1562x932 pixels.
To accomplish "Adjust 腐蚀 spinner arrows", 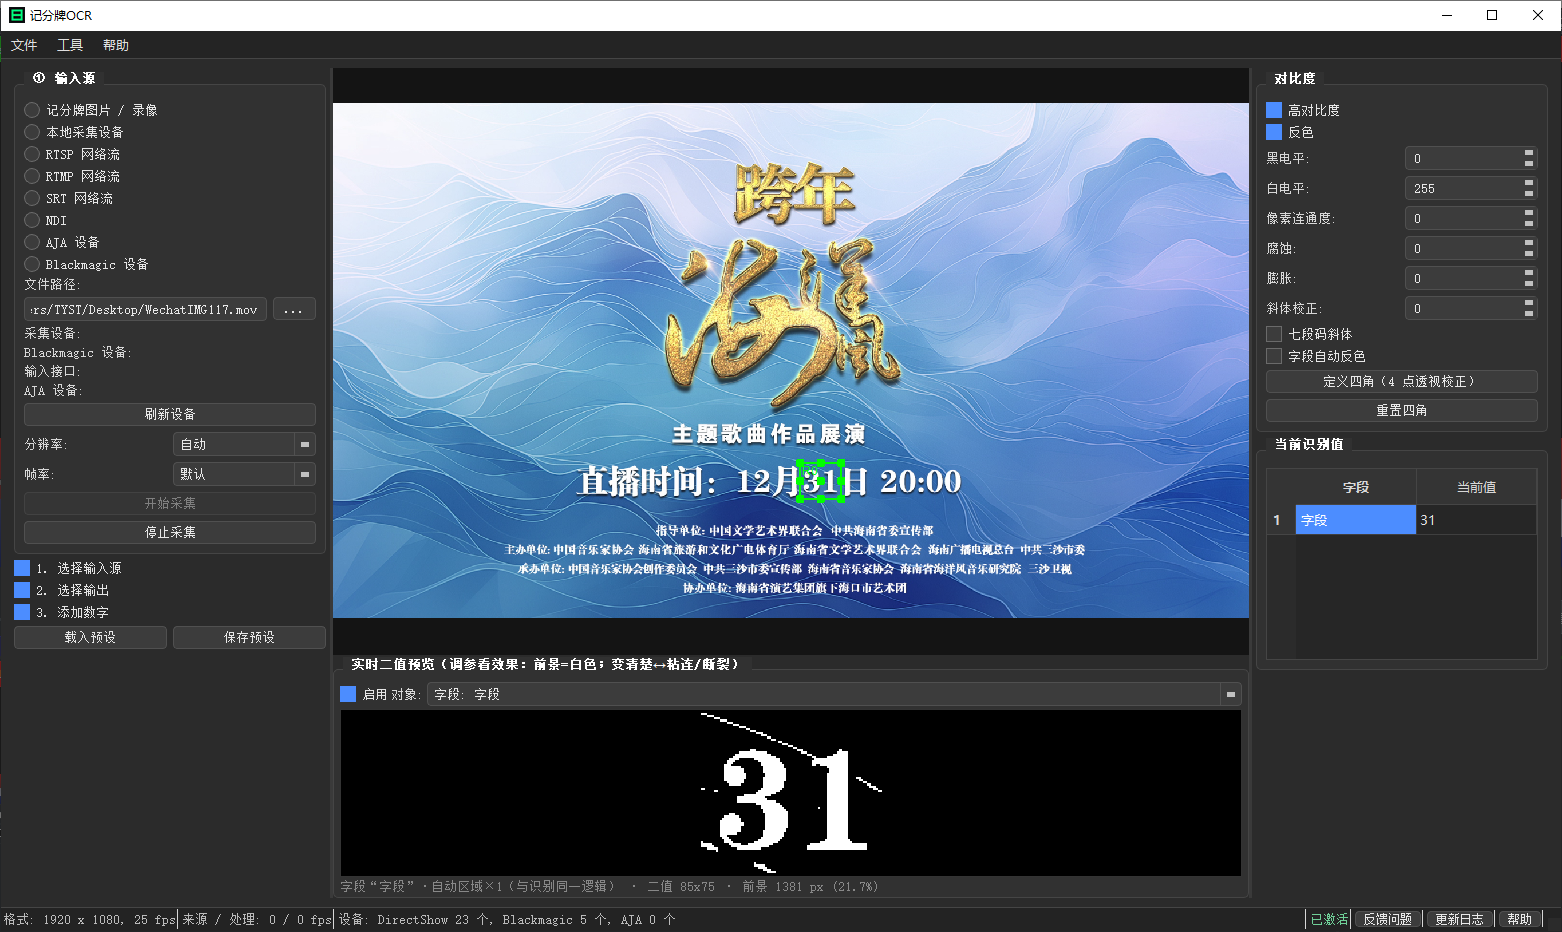I will pyautogui.click(x=1529, y=248).
